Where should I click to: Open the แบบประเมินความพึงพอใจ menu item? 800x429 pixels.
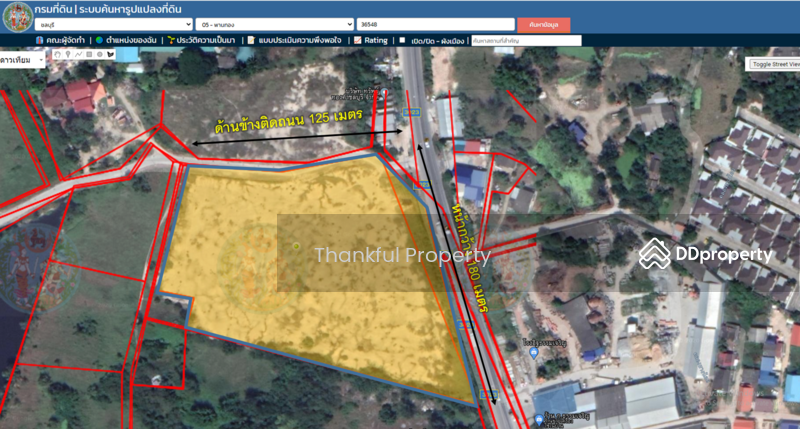(x=297, y=41)
